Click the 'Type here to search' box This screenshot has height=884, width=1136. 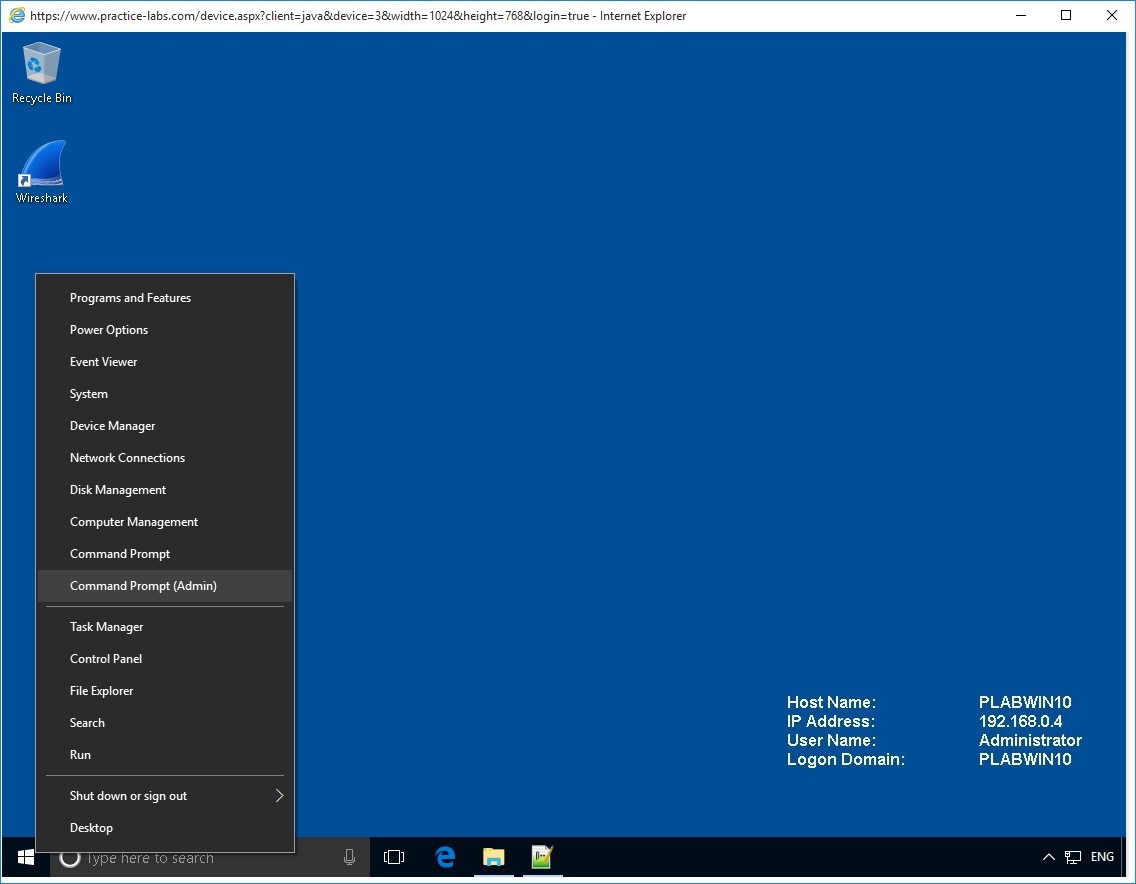[200, 857]
